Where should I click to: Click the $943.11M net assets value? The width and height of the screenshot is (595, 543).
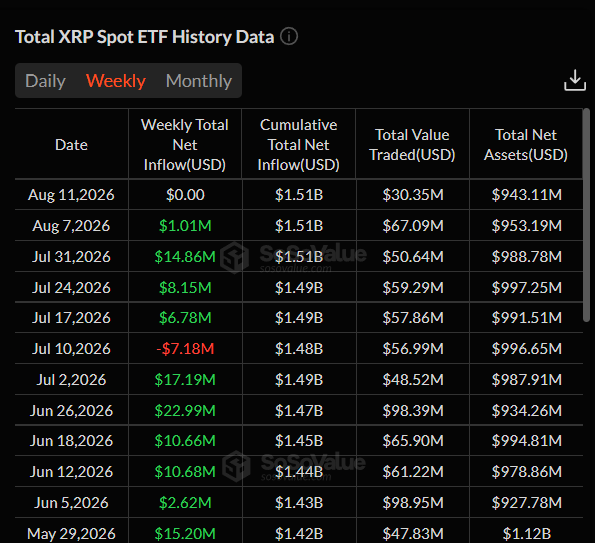tap(527, 195)
